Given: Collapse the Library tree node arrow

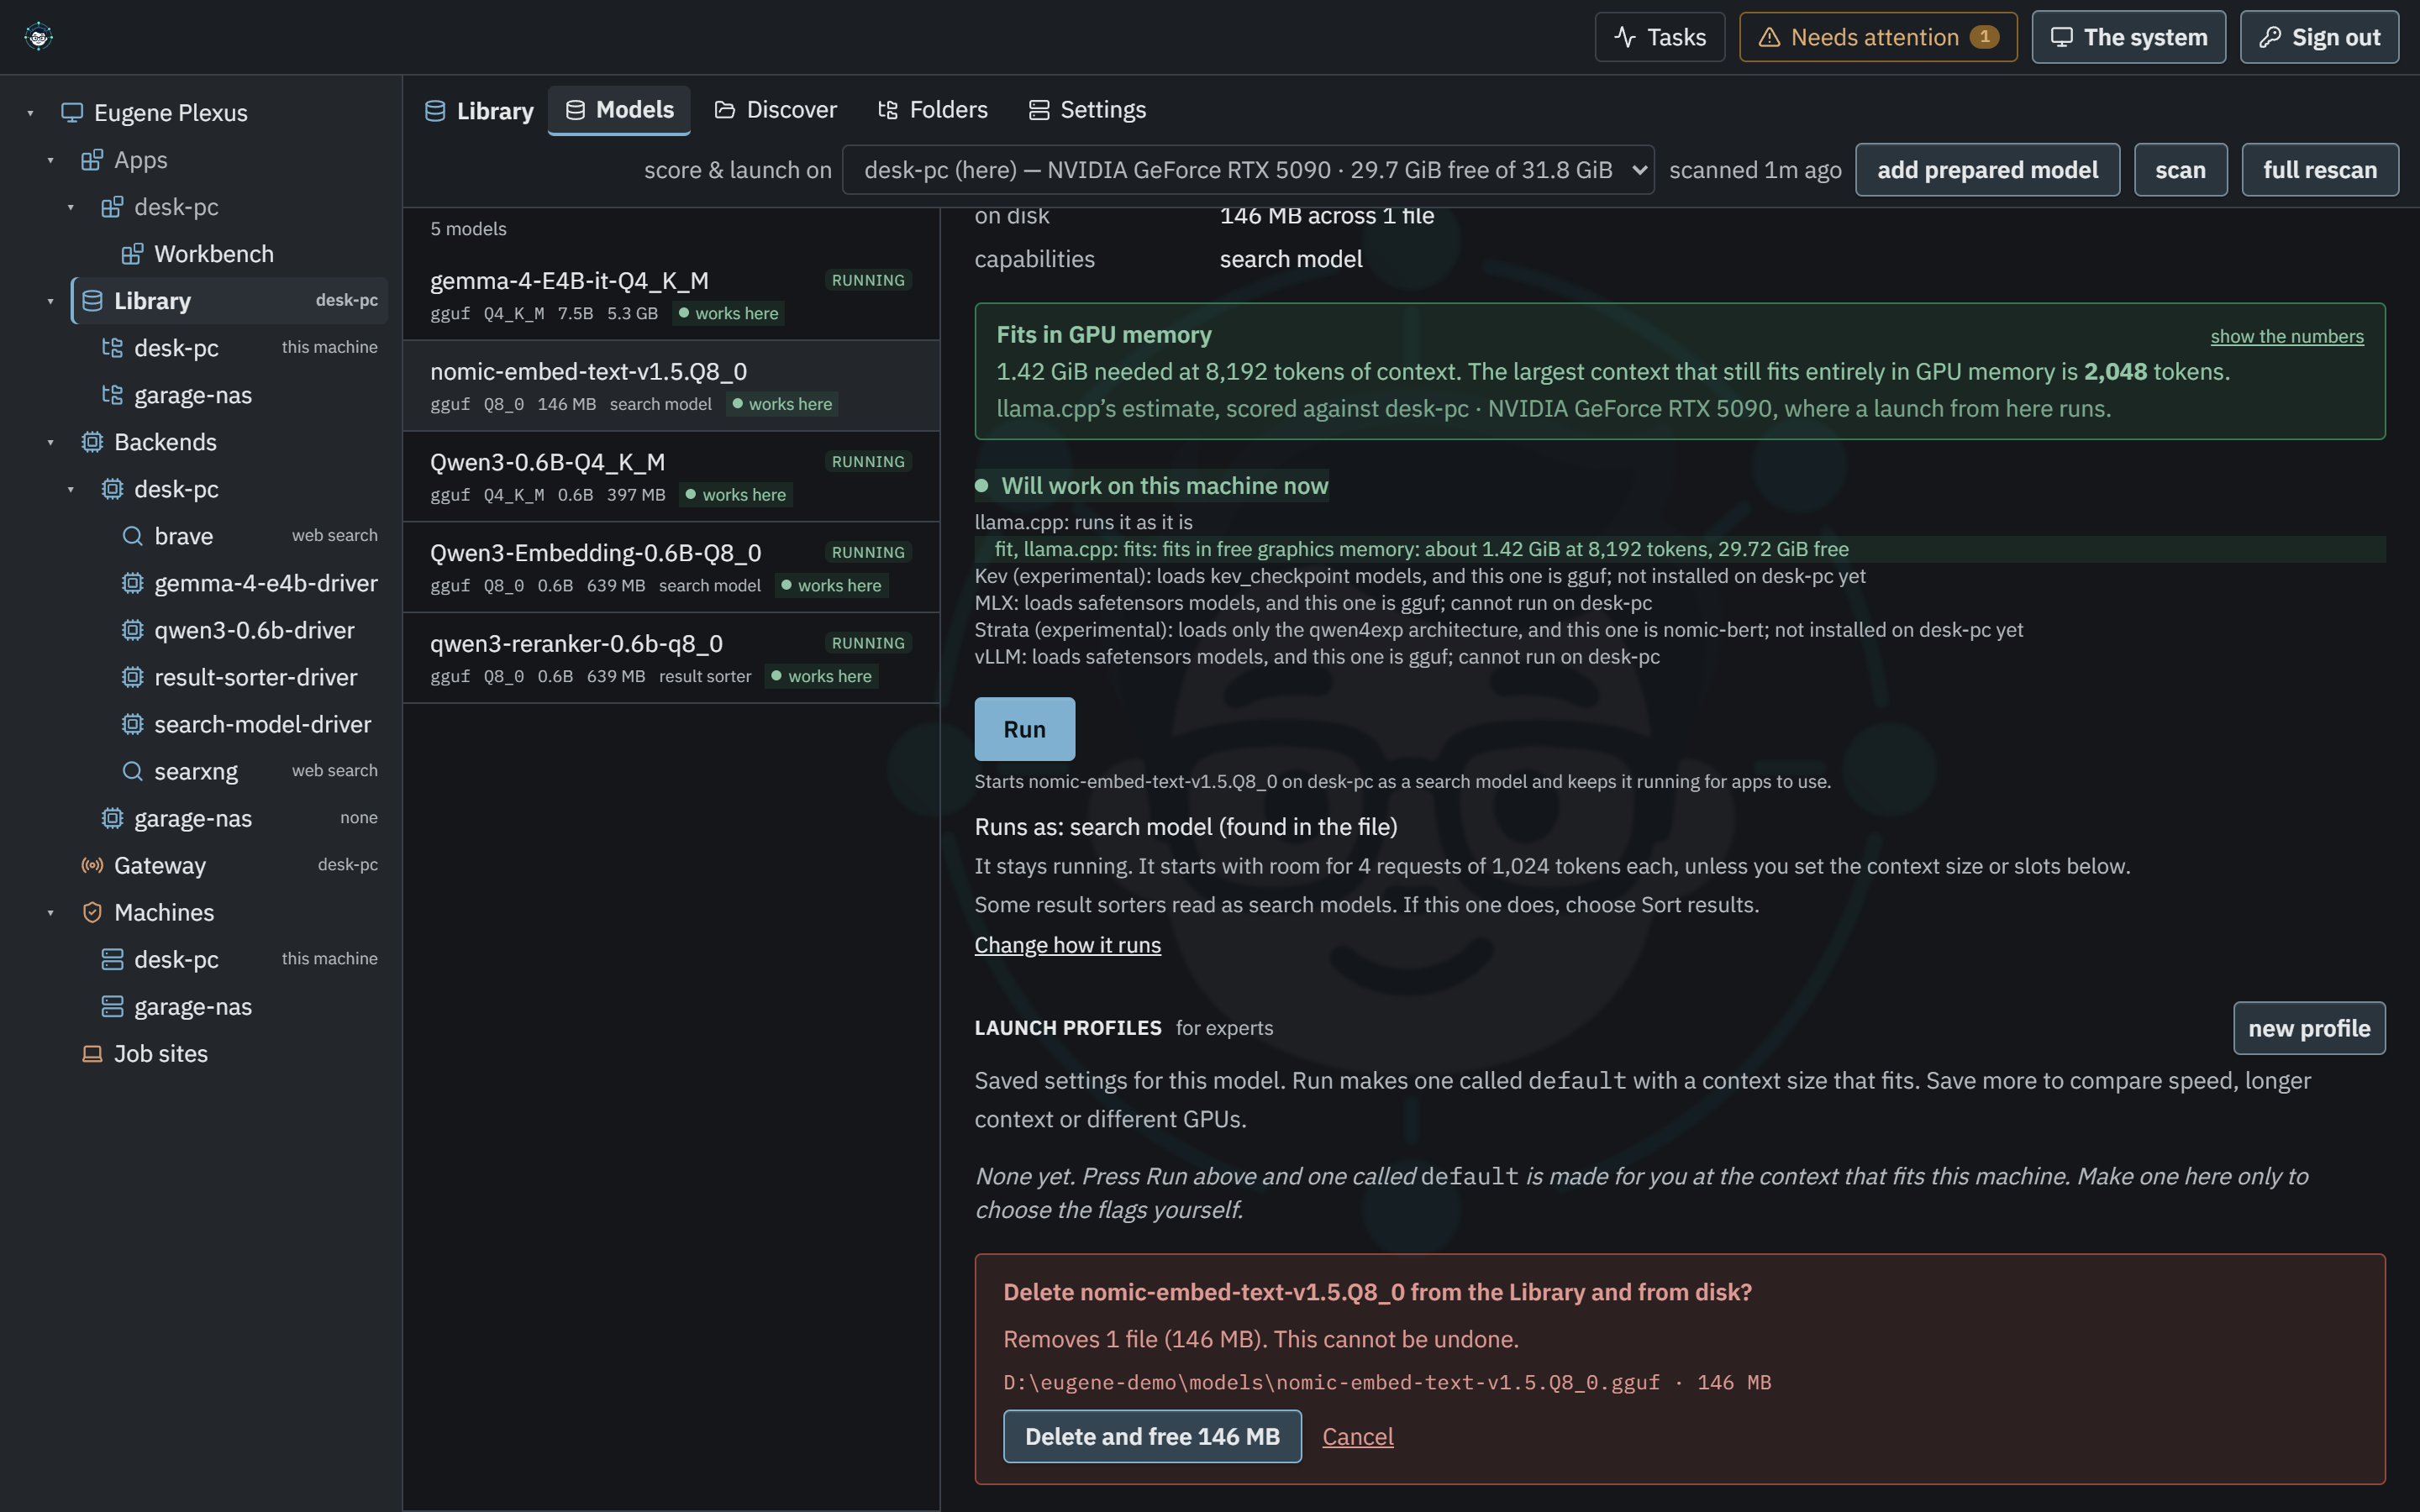Looking at the screenshot, I should pyautogui.click(x=50, y=301).
